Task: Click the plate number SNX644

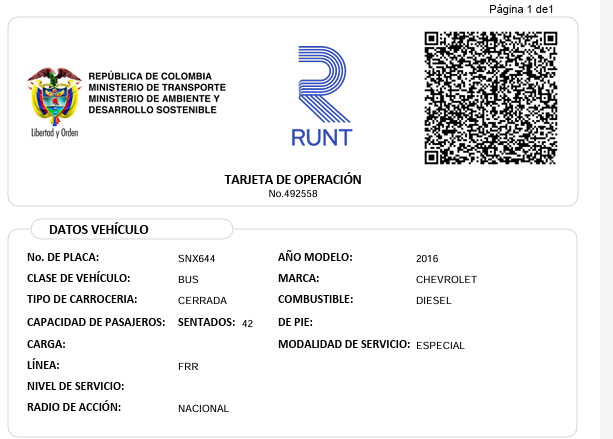Action: pos(196,259)
